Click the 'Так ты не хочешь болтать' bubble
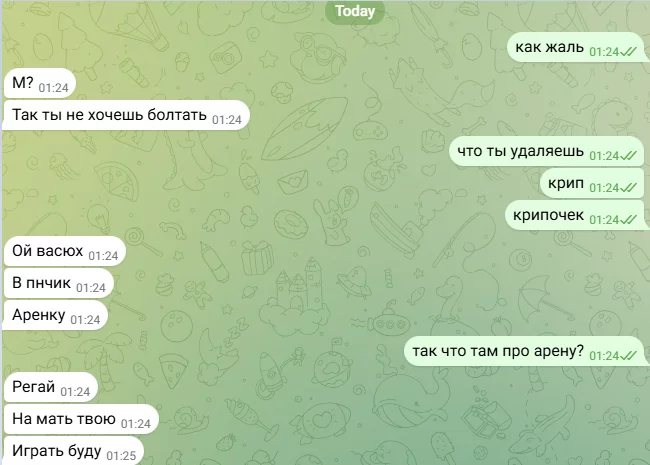The image size is (650, 465). [126, 115]
